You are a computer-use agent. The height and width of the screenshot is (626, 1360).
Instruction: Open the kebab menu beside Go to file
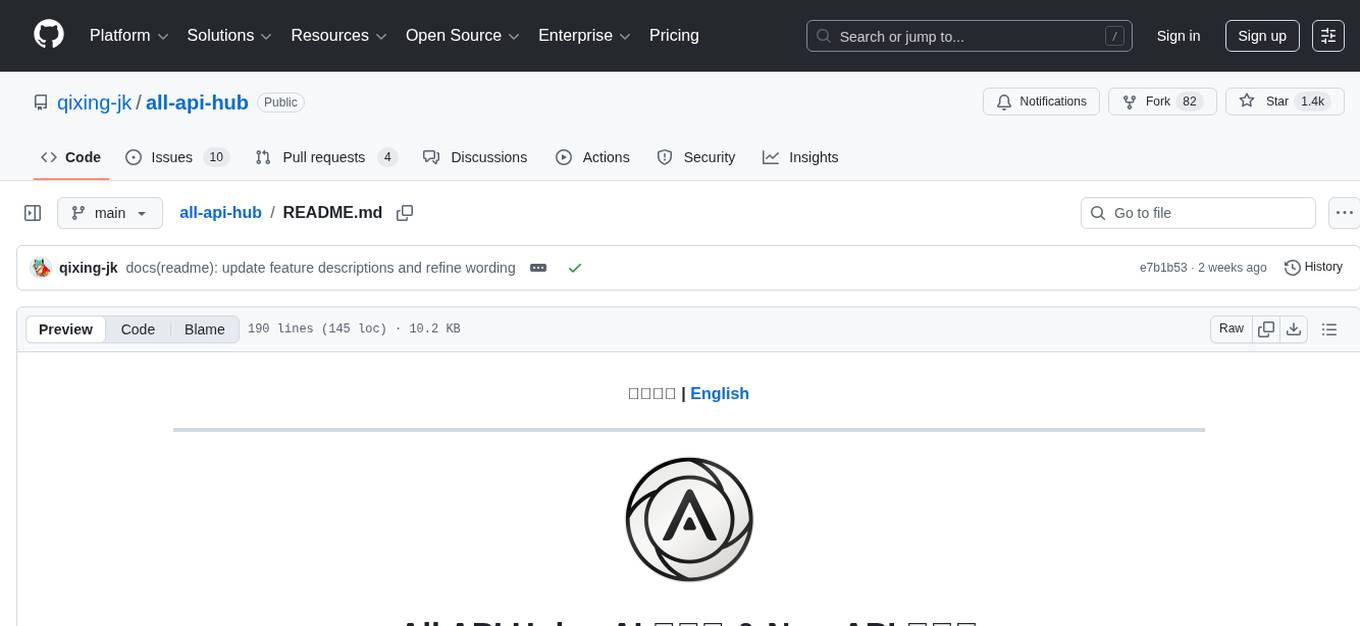pyautogui.click(x=1344, y=212)
